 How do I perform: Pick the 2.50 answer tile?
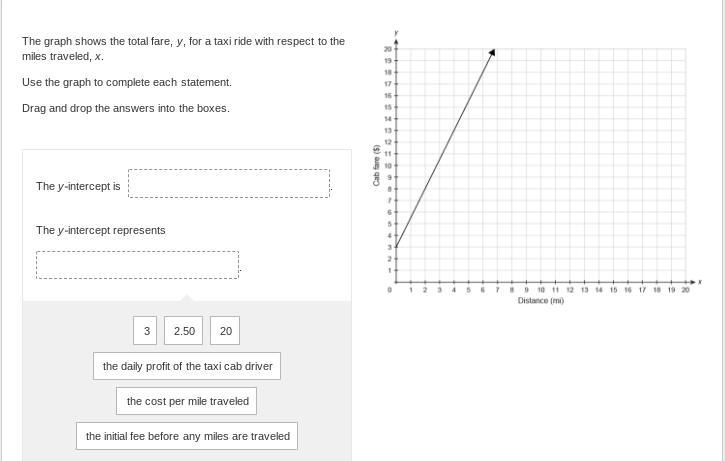(x=184, y=331)
